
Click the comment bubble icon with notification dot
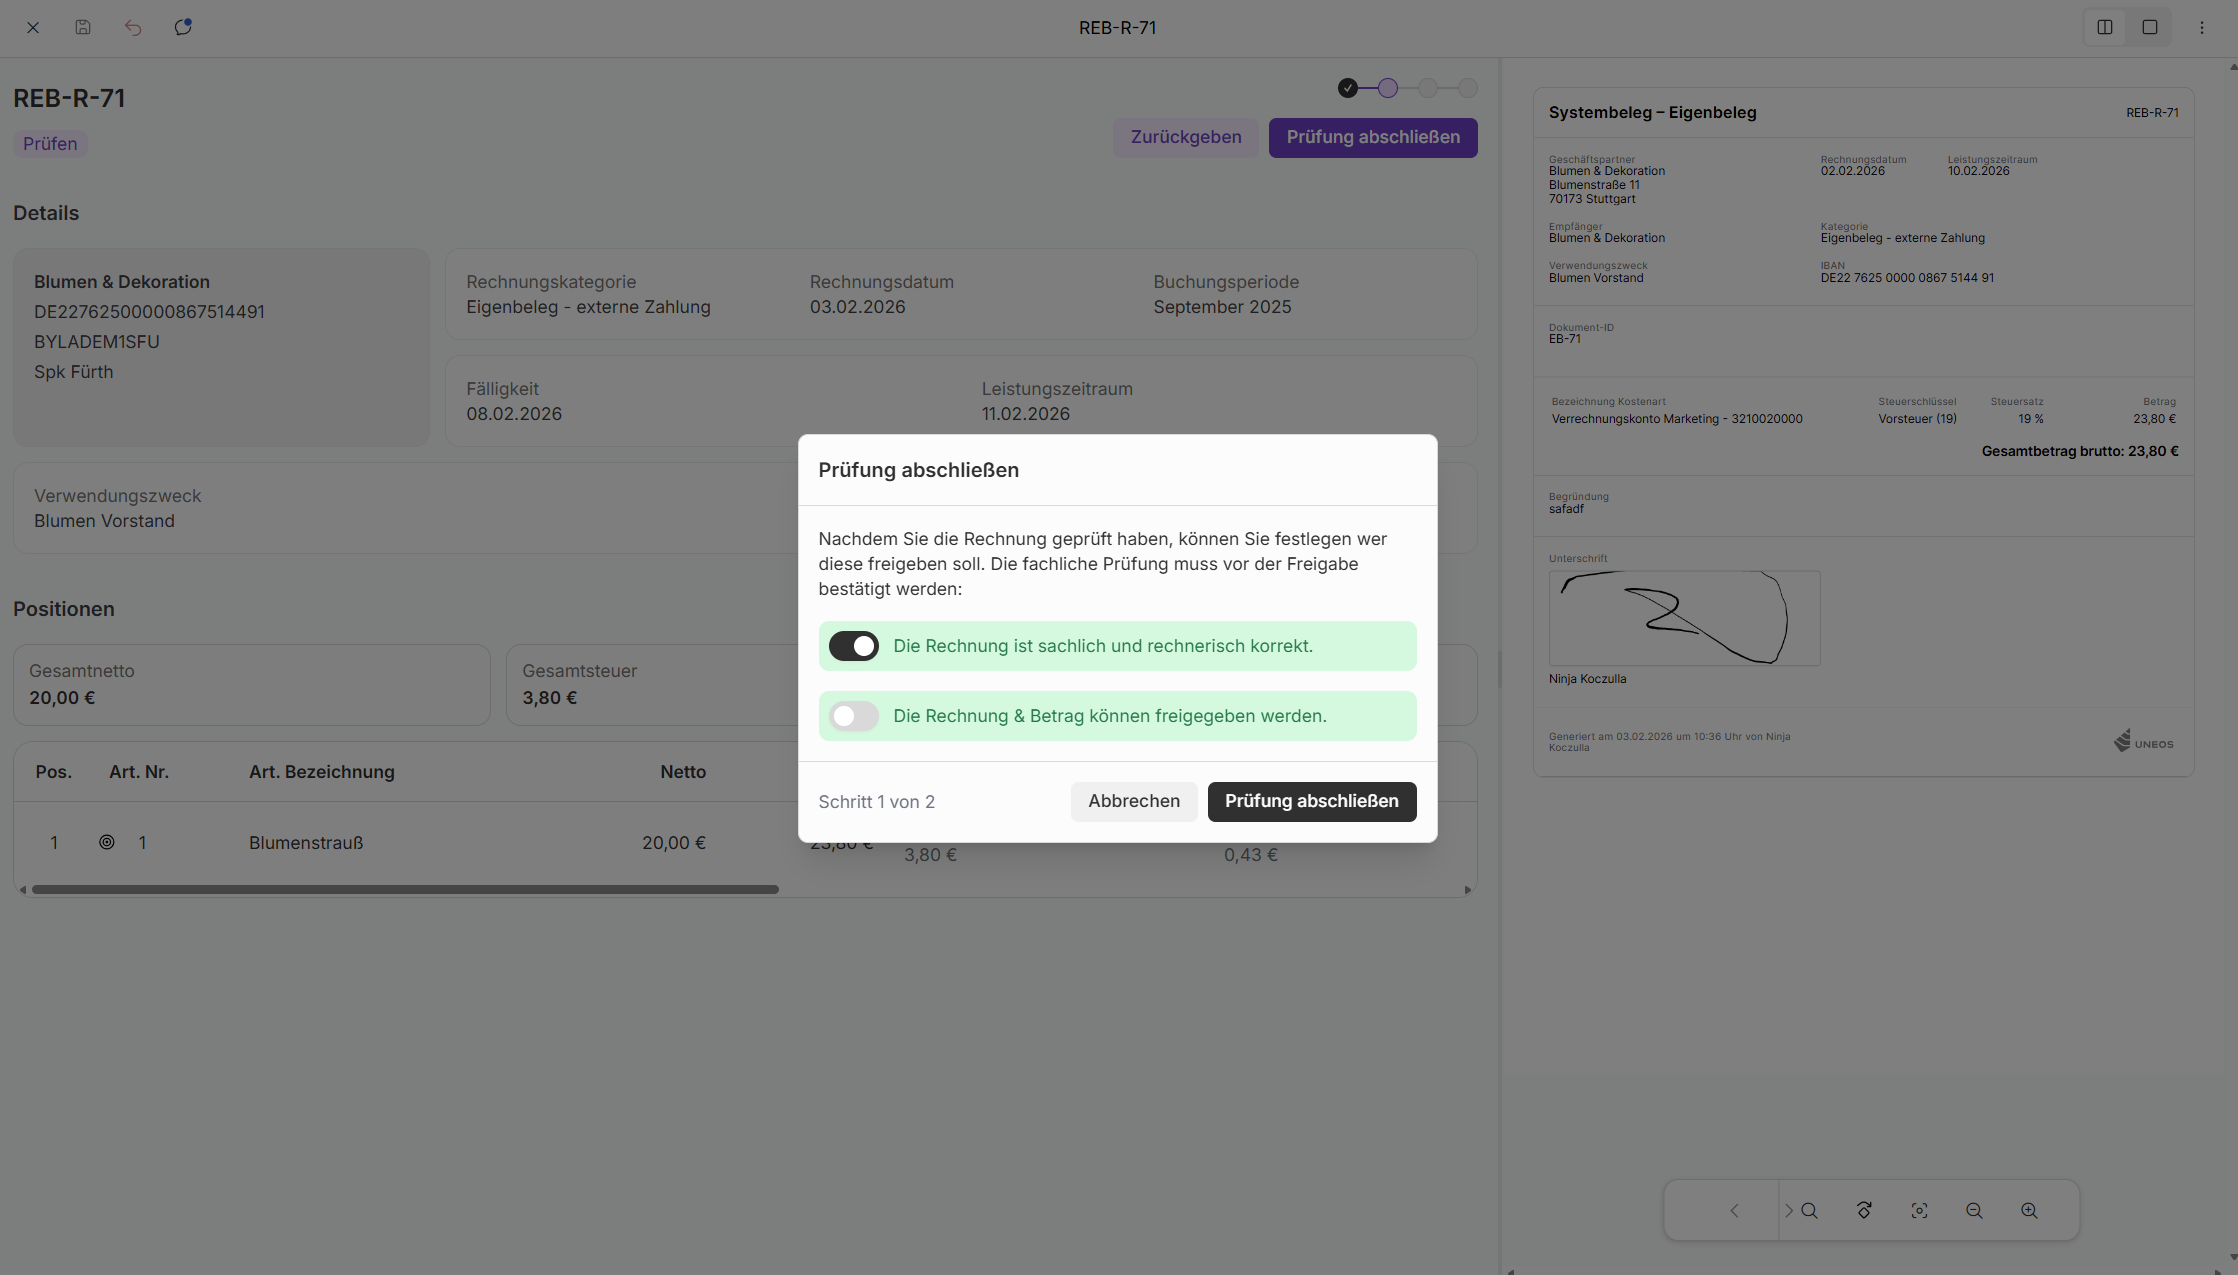pos(183,28)
